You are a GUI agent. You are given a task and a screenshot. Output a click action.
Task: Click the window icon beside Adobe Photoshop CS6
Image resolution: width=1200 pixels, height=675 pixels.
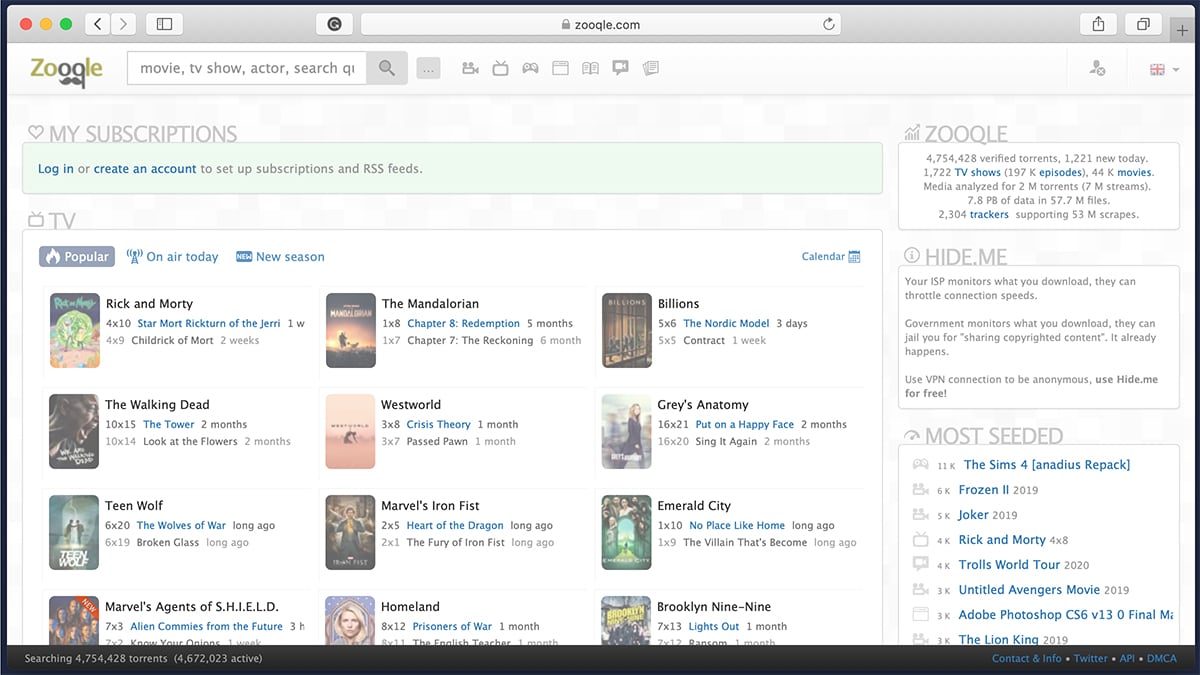click(x=921, y=615)
